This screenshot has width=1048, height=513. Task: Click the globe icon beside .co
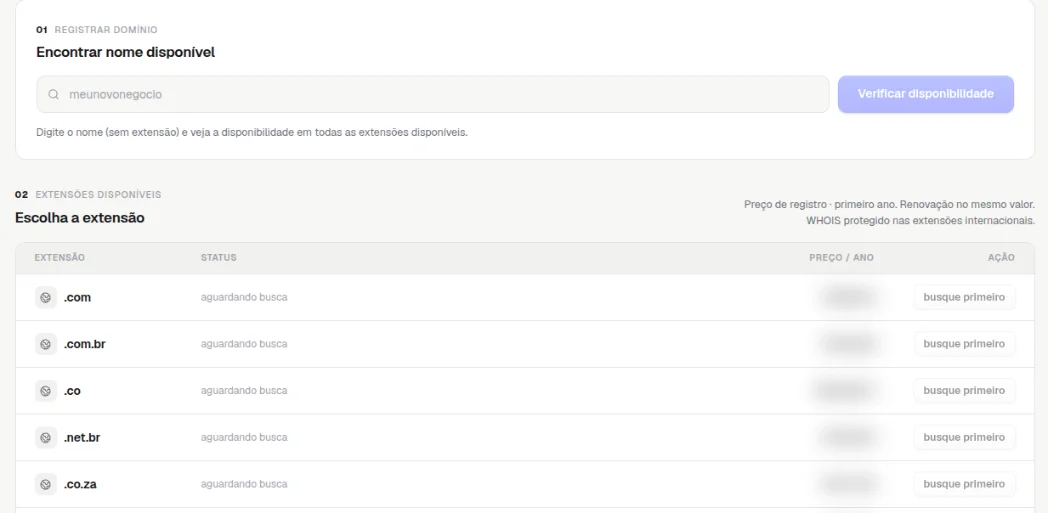tap(46, 391)
